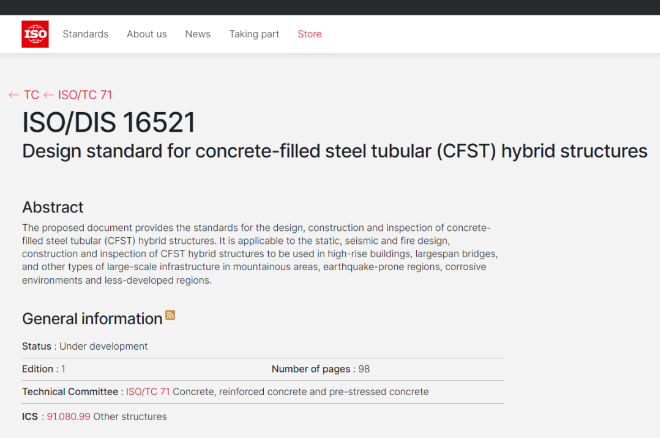The width and height of the screenshot is (660, 438).
Task: Go to the About us section
Action: (146, 34)
